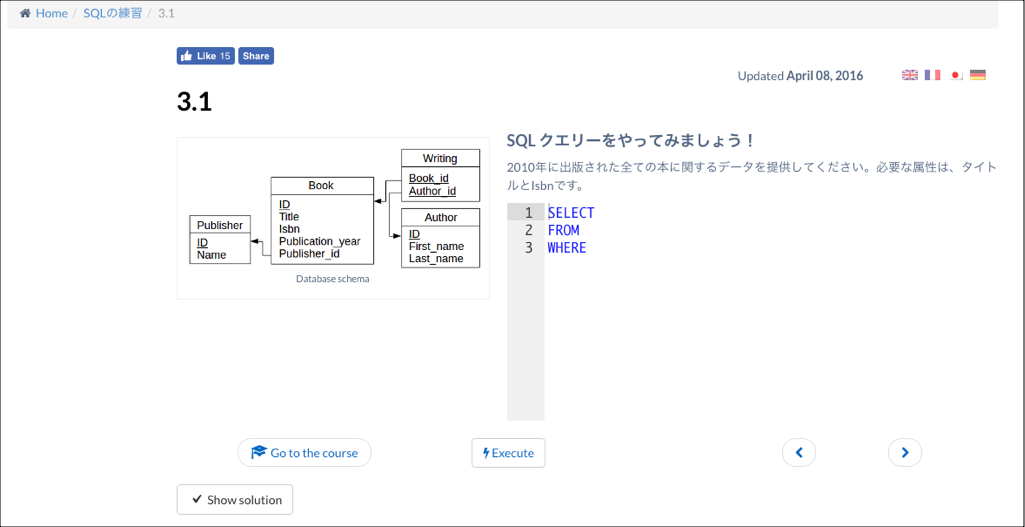Click WHERE keyword in editor line 3
Image resolution: width=1025 pixels, height=527 pixels.
[567, 248]
